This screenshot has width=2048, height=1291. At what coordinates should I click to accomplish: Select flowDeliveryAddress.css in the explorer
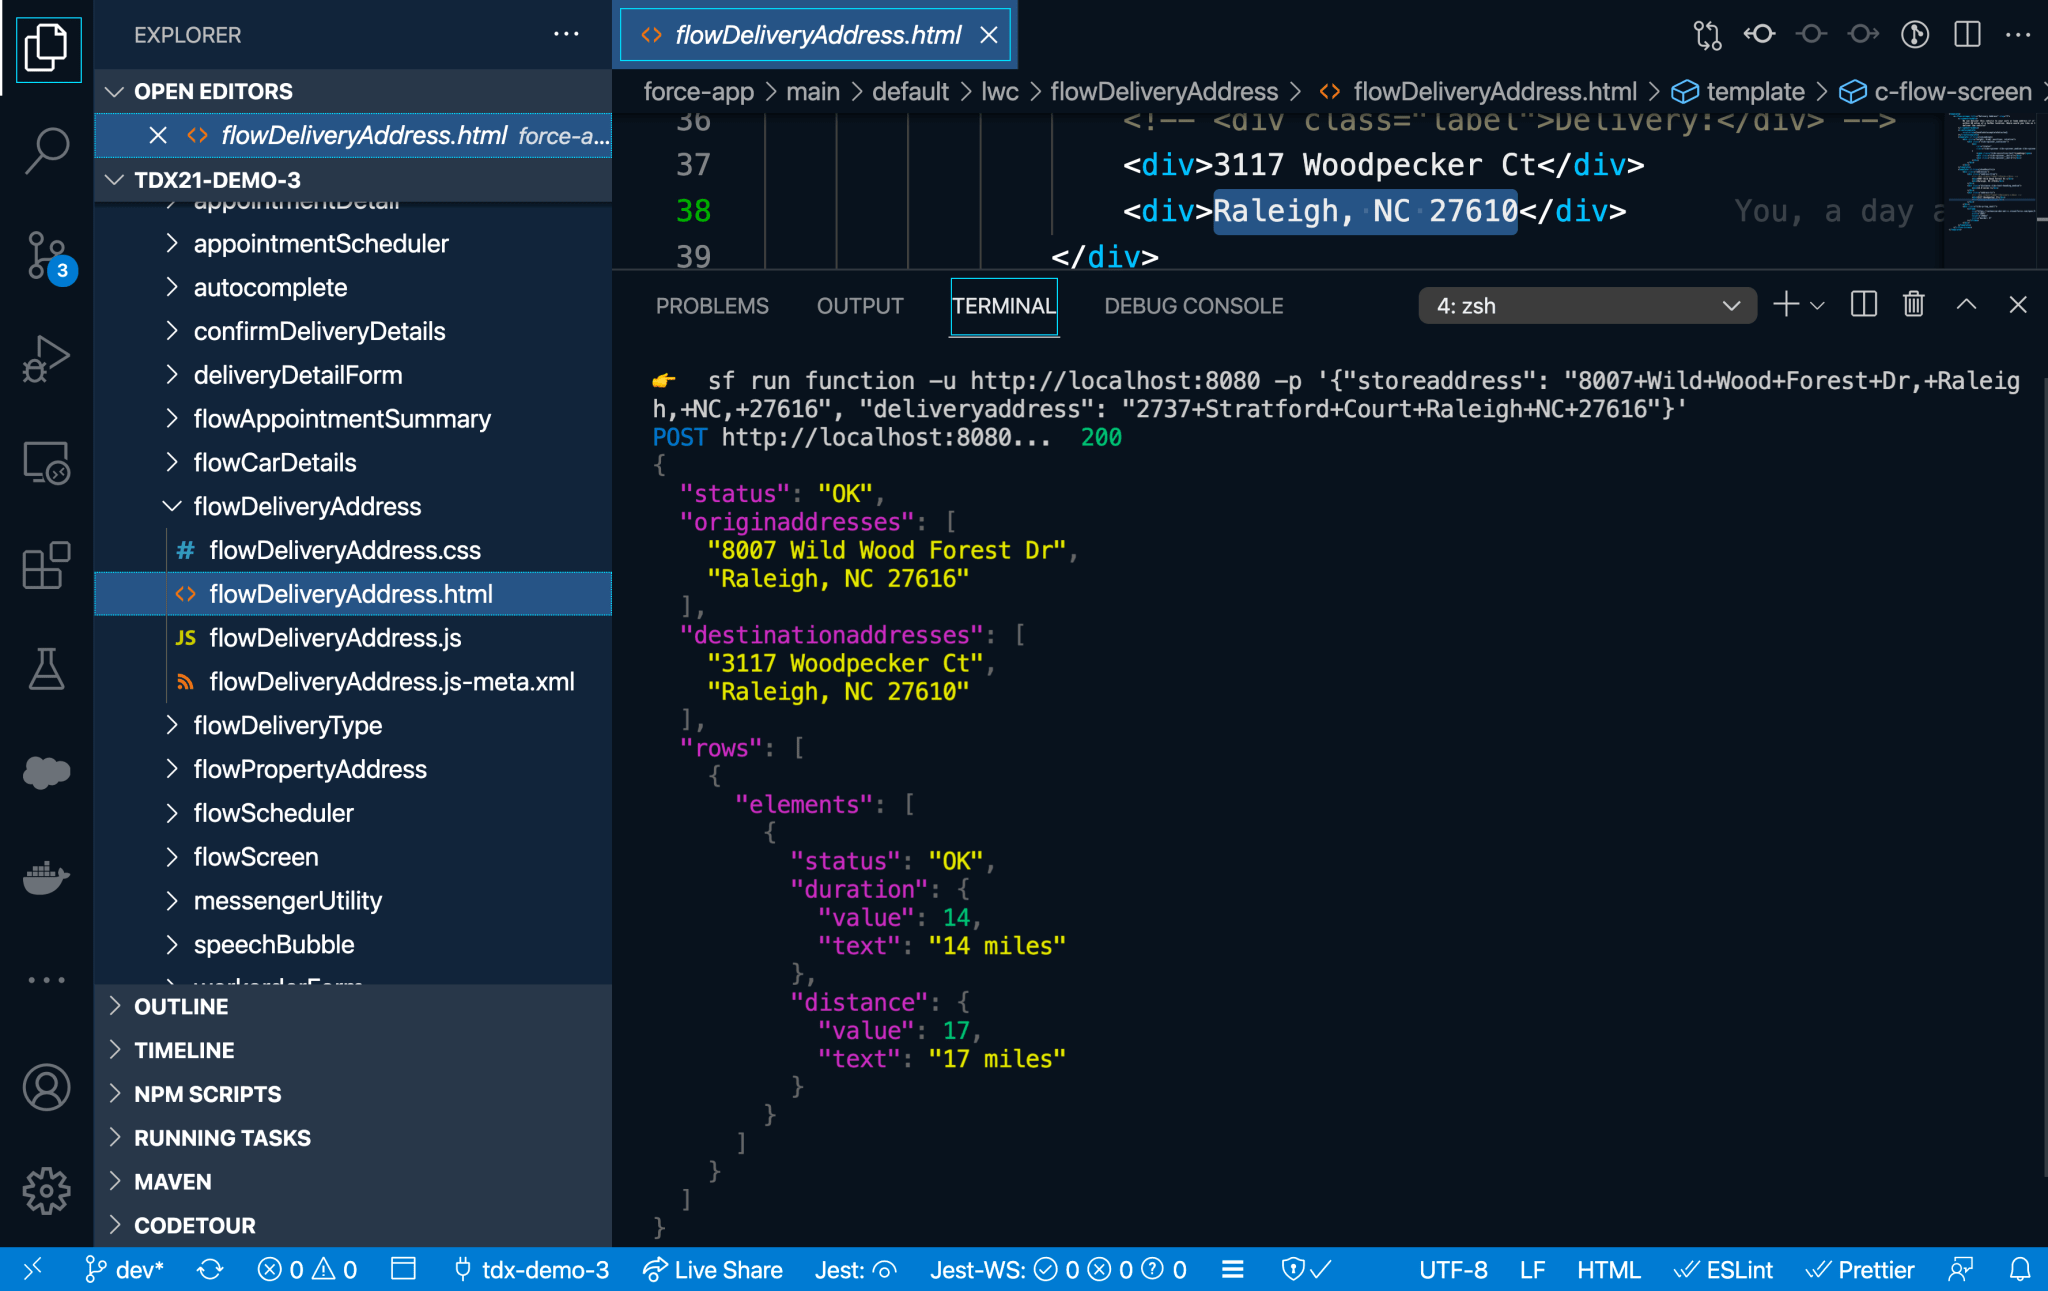click(344, 549)
